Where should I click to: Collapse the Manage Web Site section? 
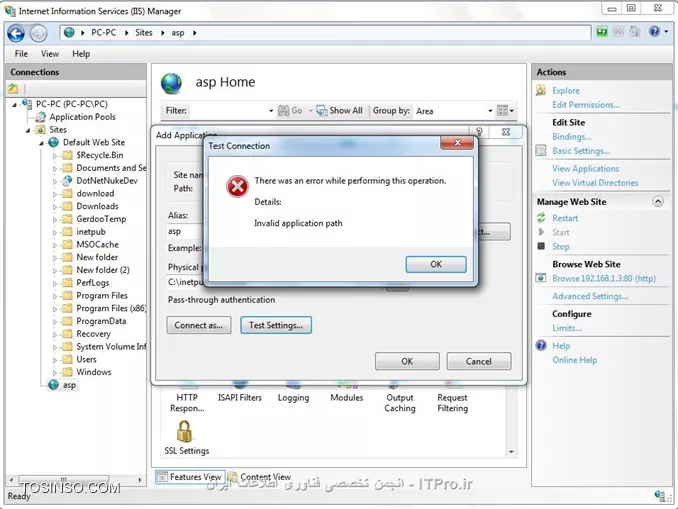[658, 202]
